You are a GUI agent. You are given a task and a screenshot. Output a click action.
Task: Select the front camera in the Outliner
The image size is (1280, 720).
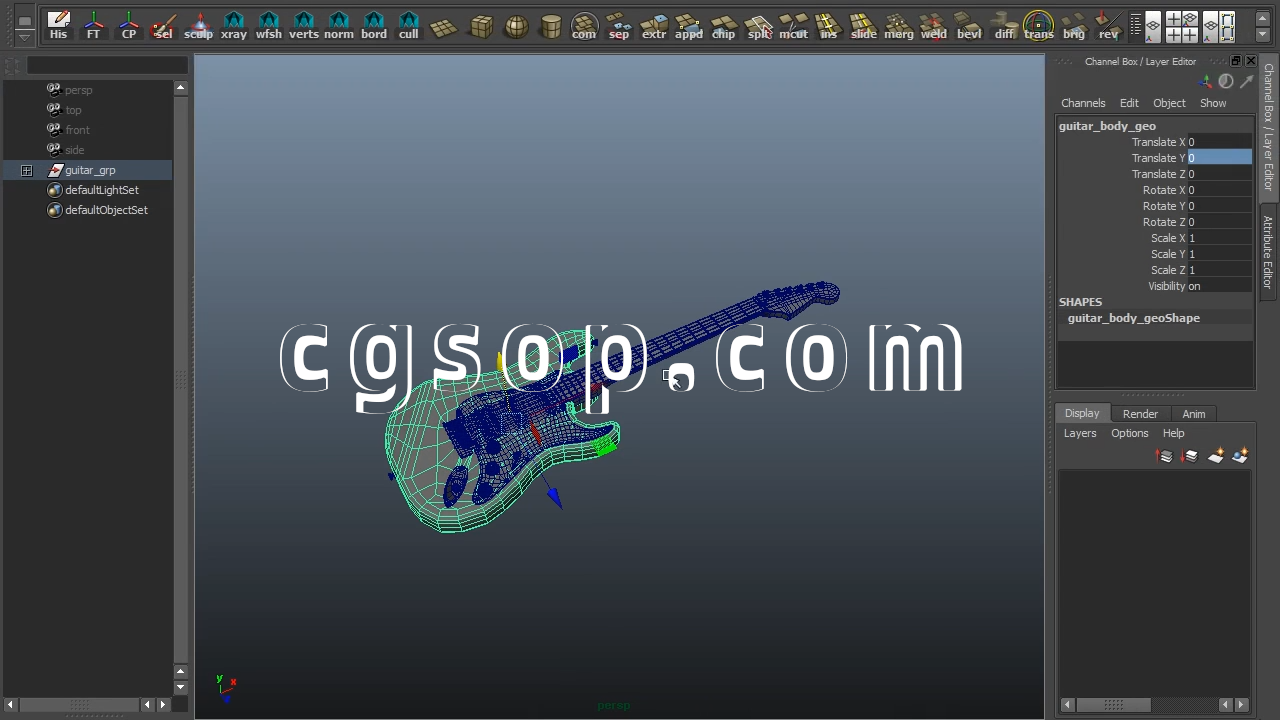coord(77,130)
